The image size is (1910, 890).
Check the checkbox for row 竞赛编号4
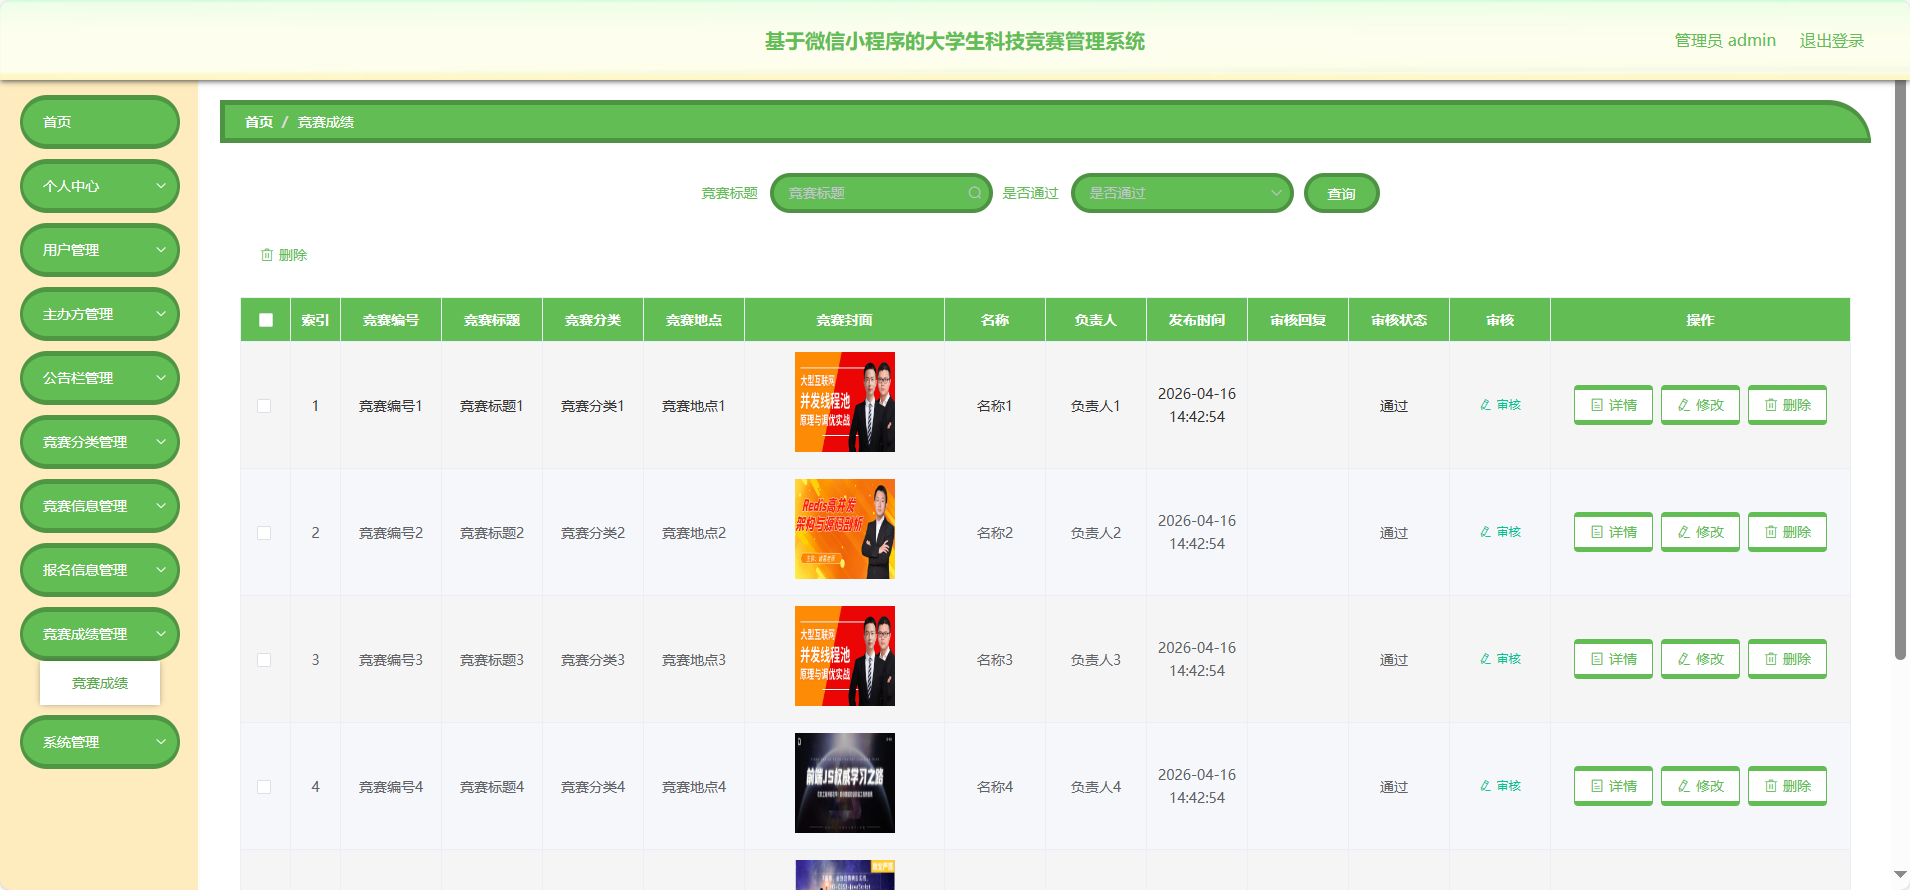click(x=264, y=787)
